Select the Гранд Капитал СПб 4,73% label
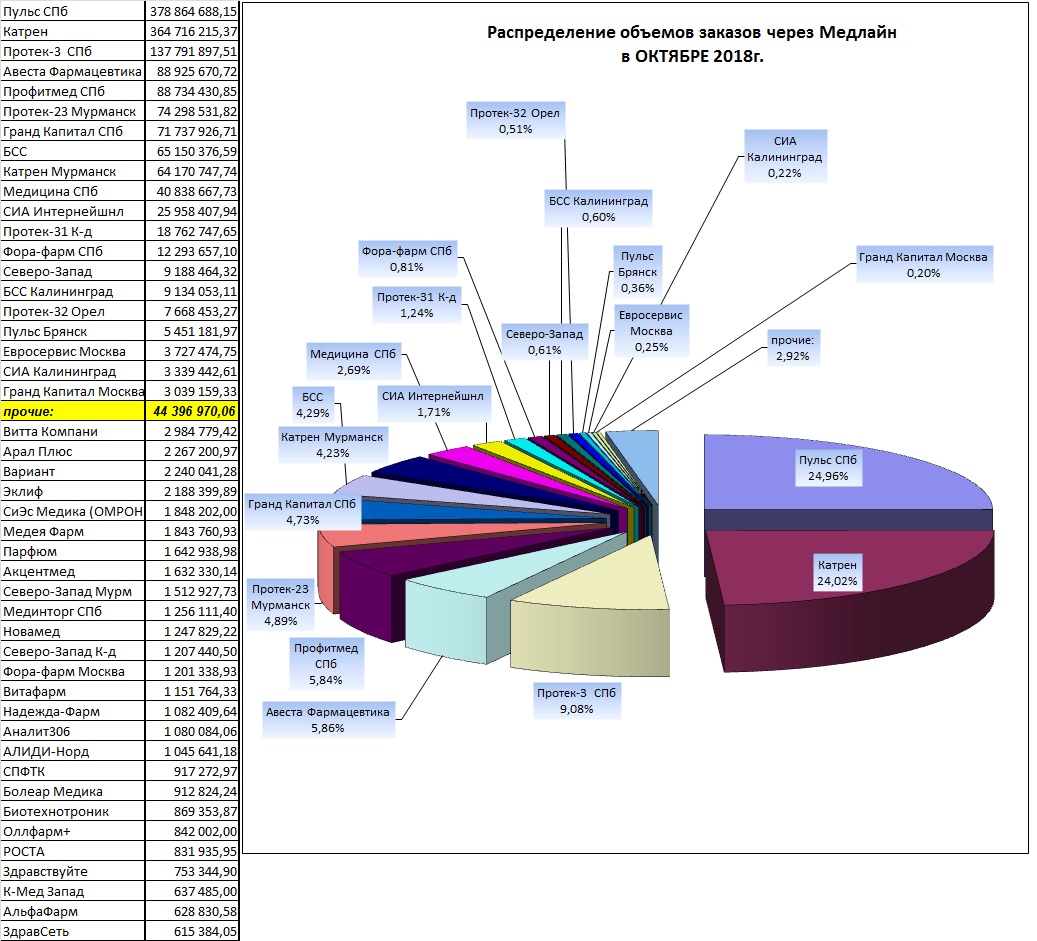Viewport: 1037px width, 941px height. (x=302, y=512)
